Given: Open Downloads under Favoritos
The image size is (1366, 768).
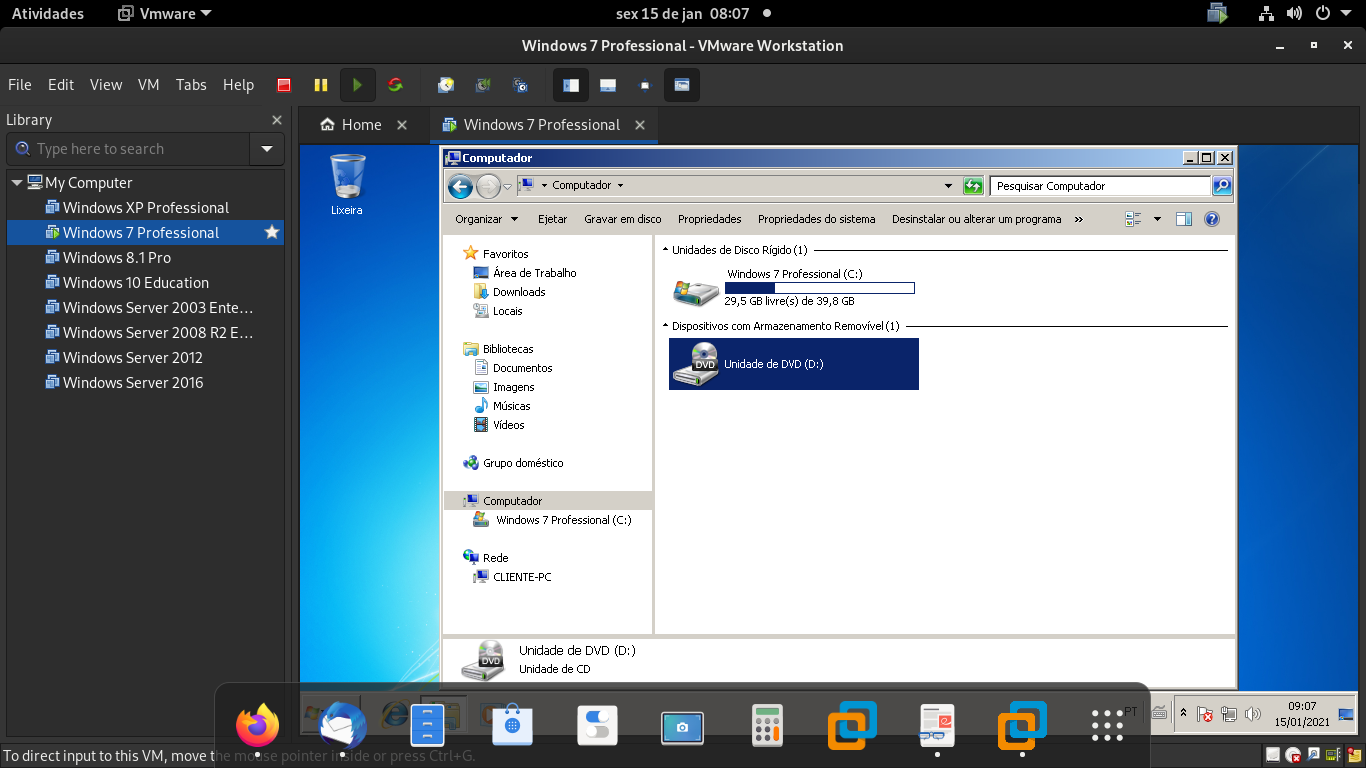Looking at the screenshot, I should click(518, 292).
